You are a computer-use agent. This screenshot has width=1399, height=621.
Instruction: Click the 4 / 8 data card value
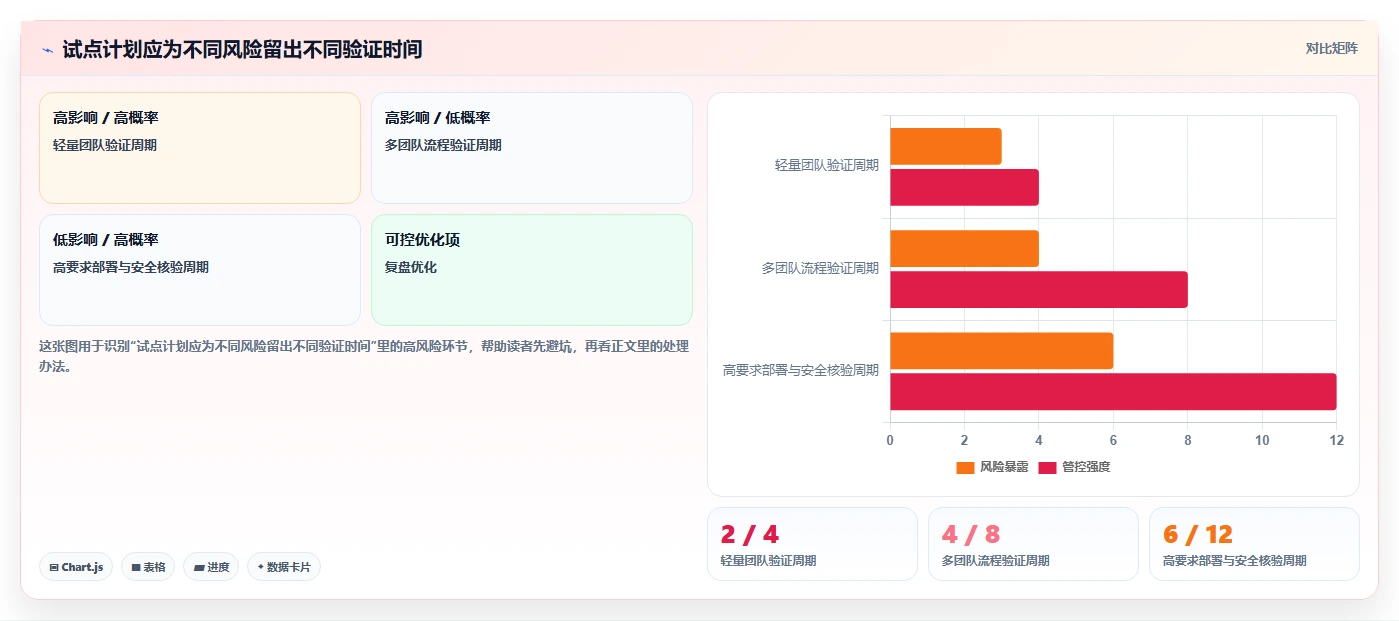971,534
